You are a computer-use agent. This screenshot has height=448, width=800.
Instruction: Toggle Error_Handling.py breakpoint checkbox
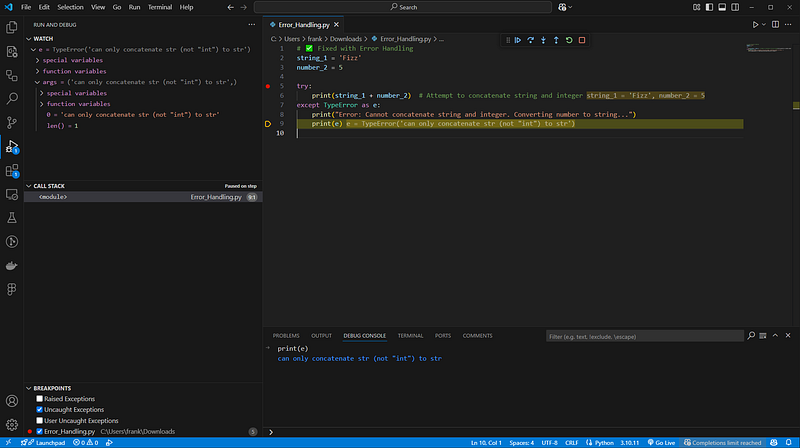(39, 431)
